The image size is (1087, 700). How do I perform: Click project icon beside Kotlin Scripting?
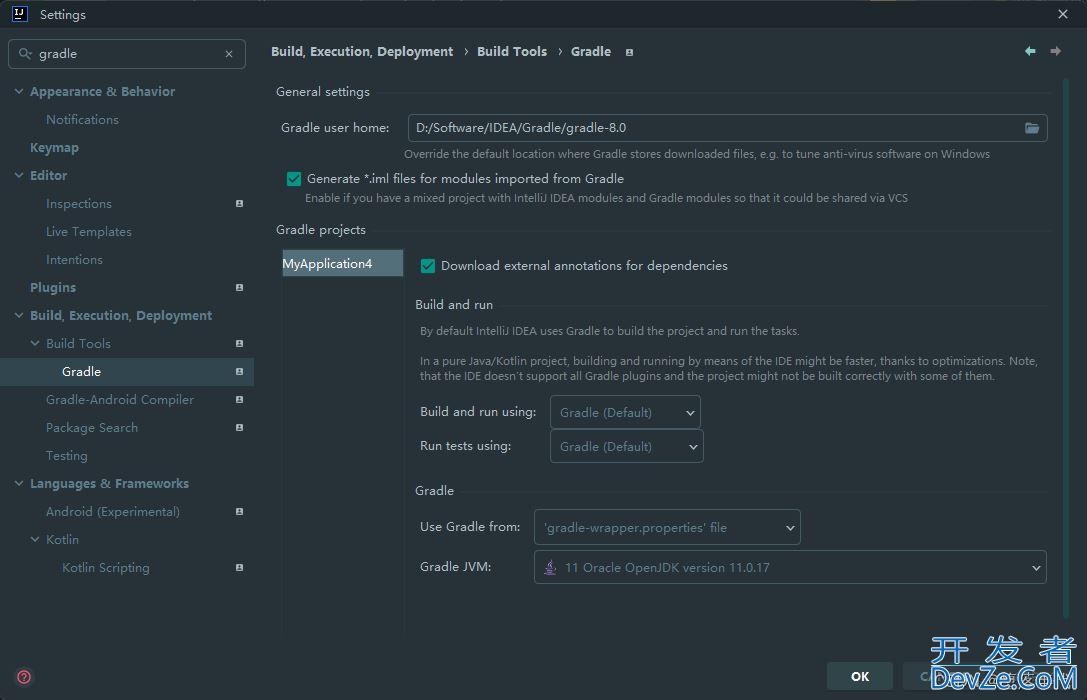(x=239, y=568)
